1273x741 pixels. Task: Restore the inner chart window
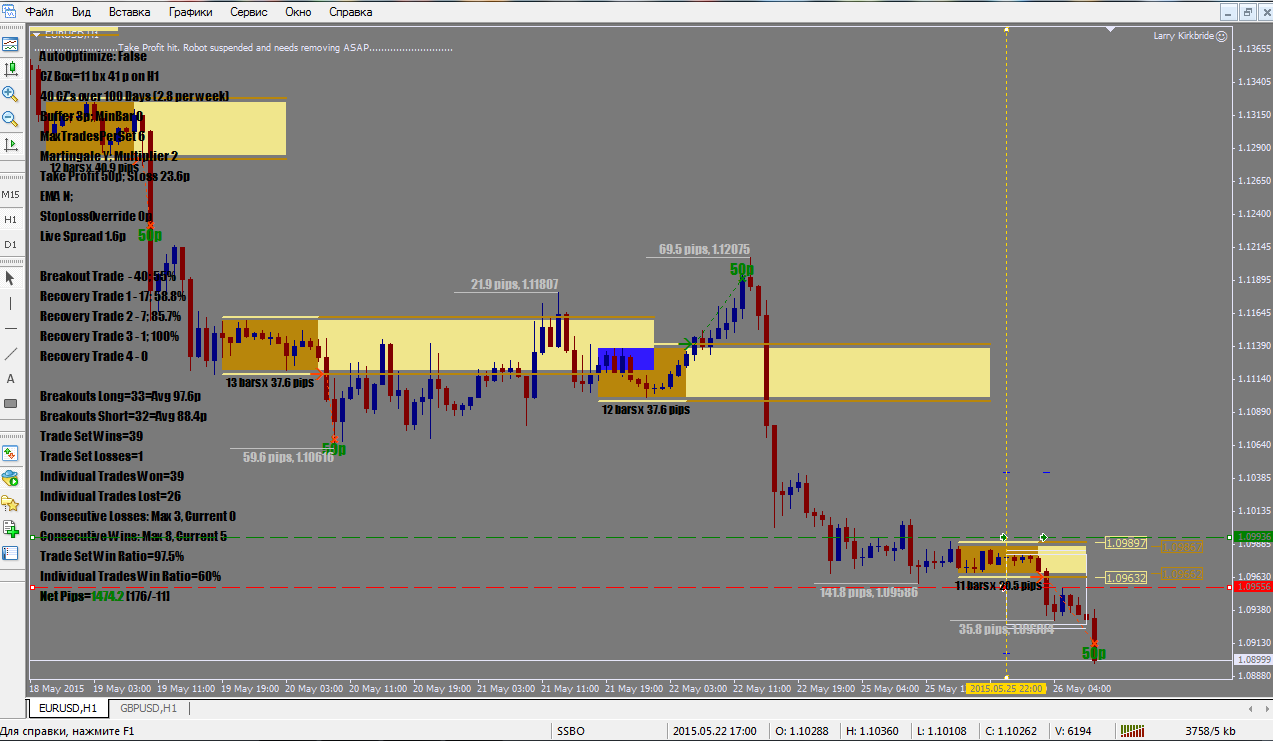(1247, 12)
